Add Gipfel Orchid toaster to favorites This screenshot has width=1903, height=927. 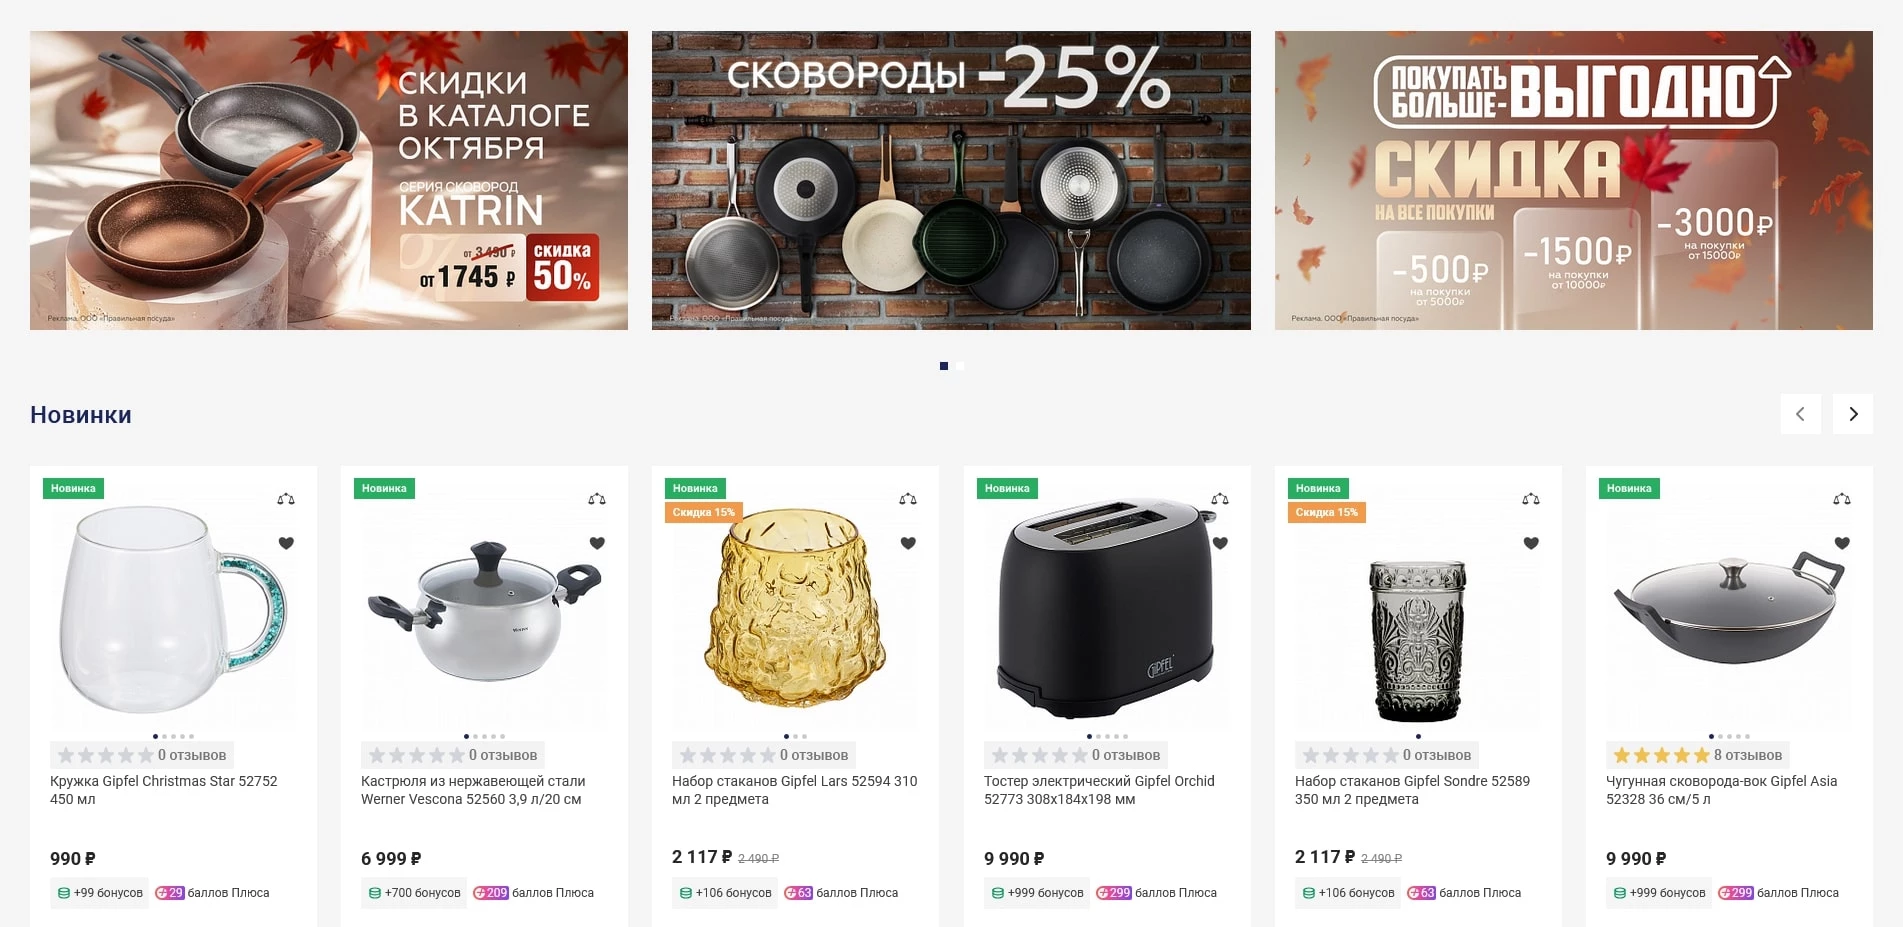coord(1220,543)
